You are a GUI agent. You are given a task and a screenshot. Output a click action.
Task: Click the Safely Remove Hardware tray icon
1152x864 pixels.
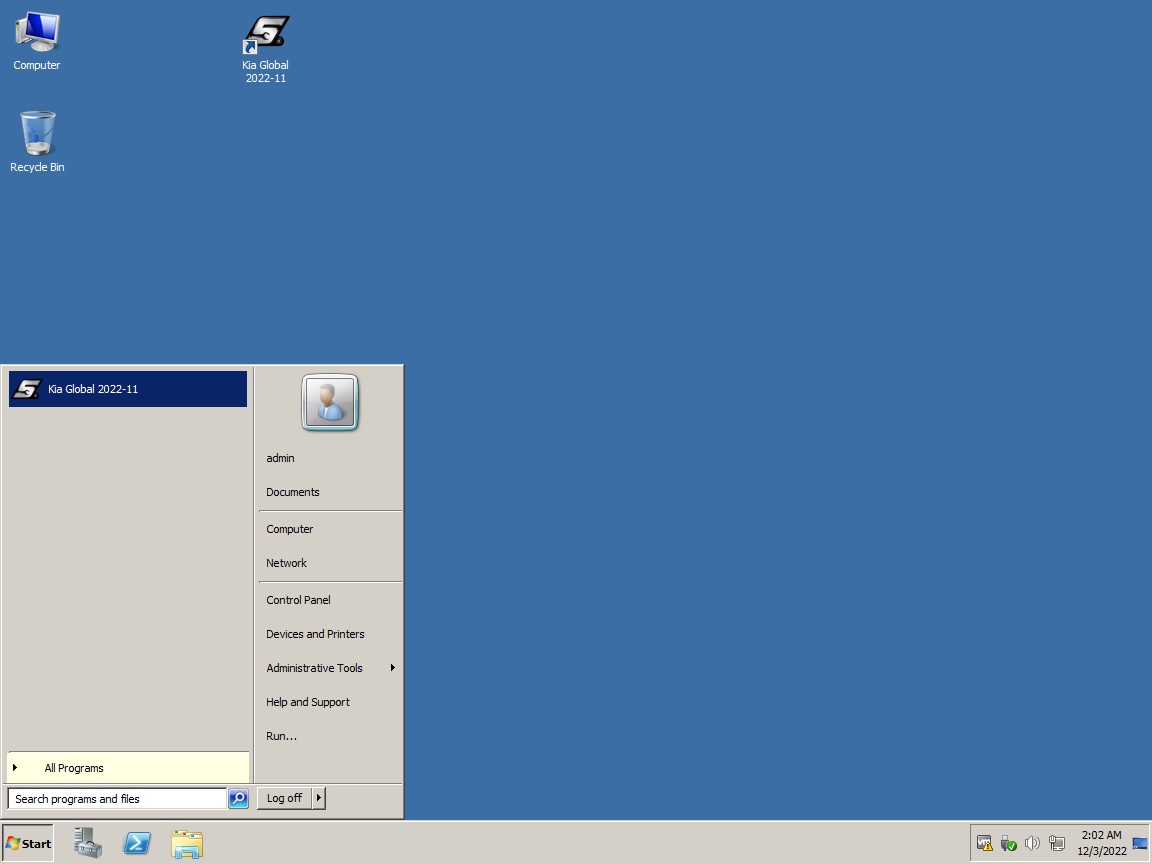tap(1009, 843)
